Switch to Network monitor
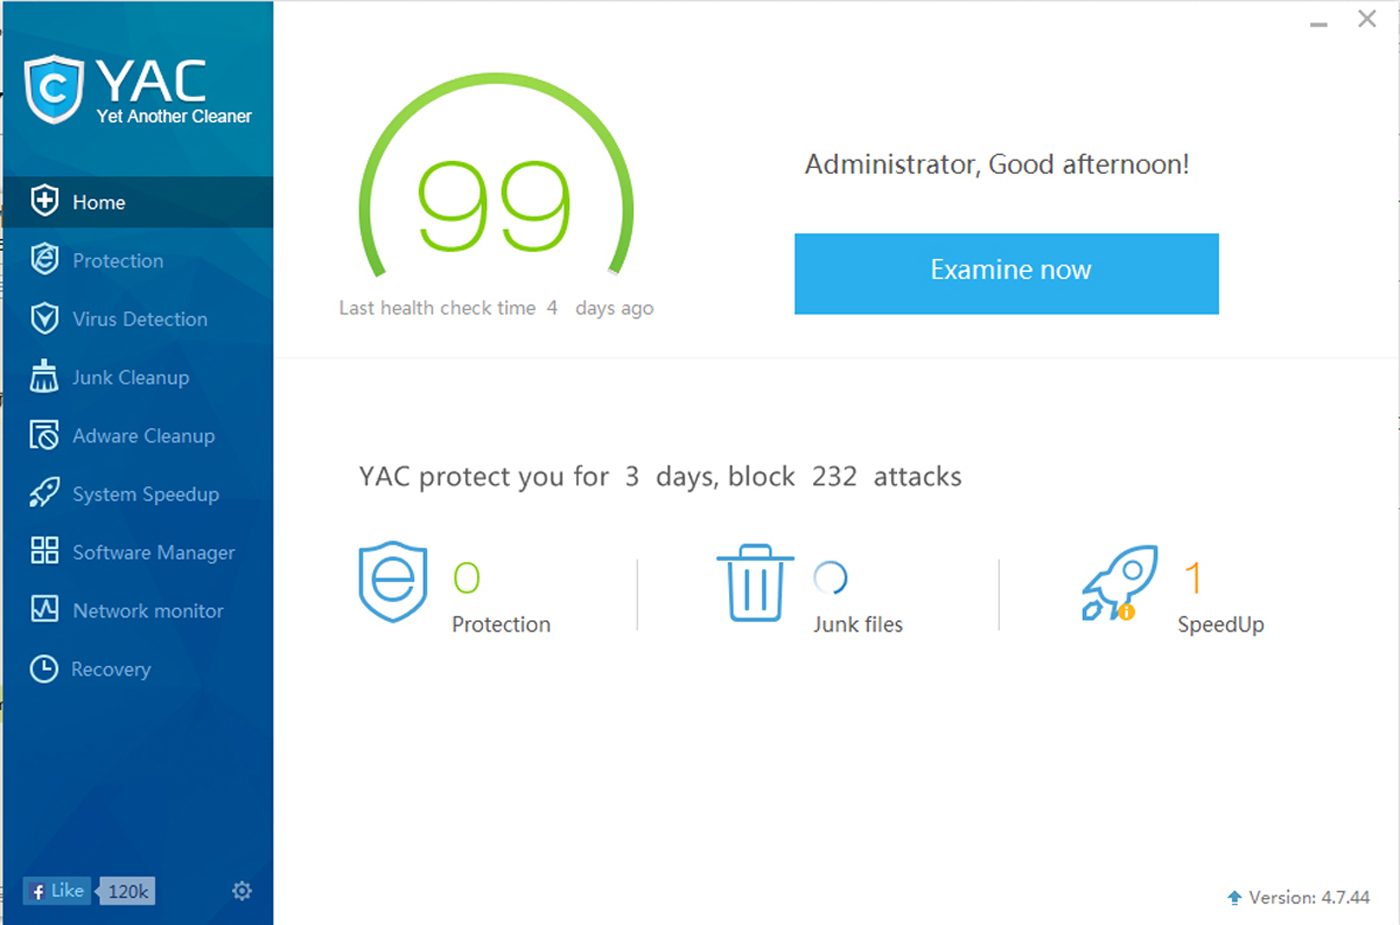Viewport: 1400px width, 925px height. click(x=147, y=611)
